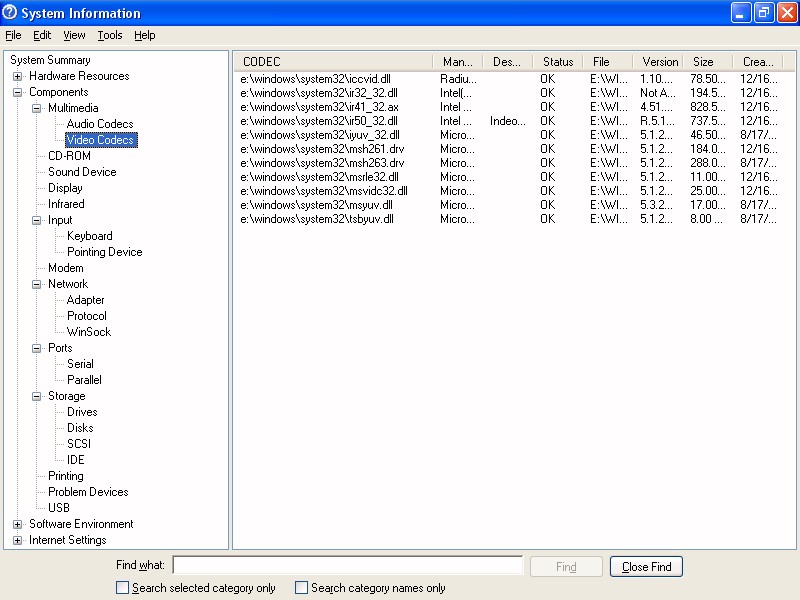The width and height of the screenshot is (800, 600).
Task: Select Problem Devices in the tree
Action: click(88, 492)
